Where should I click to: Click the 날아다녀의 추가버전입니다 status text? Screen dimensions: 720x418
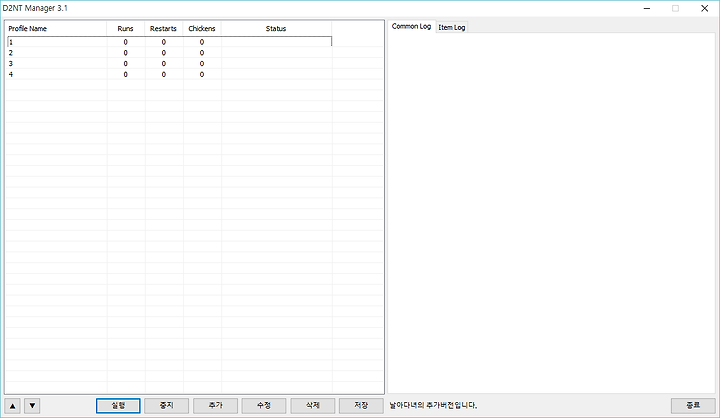(433, 406)
